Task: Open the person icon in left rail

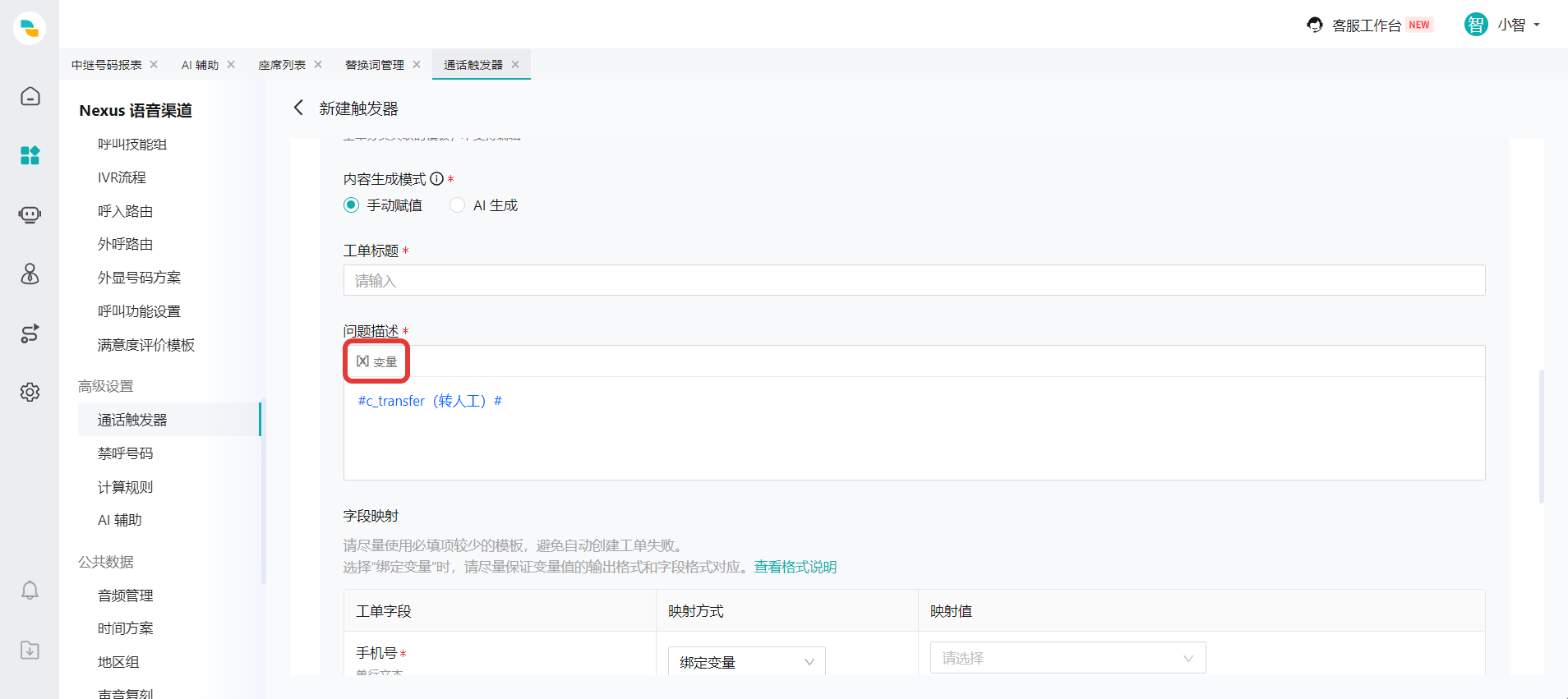Action: (30, 273)
